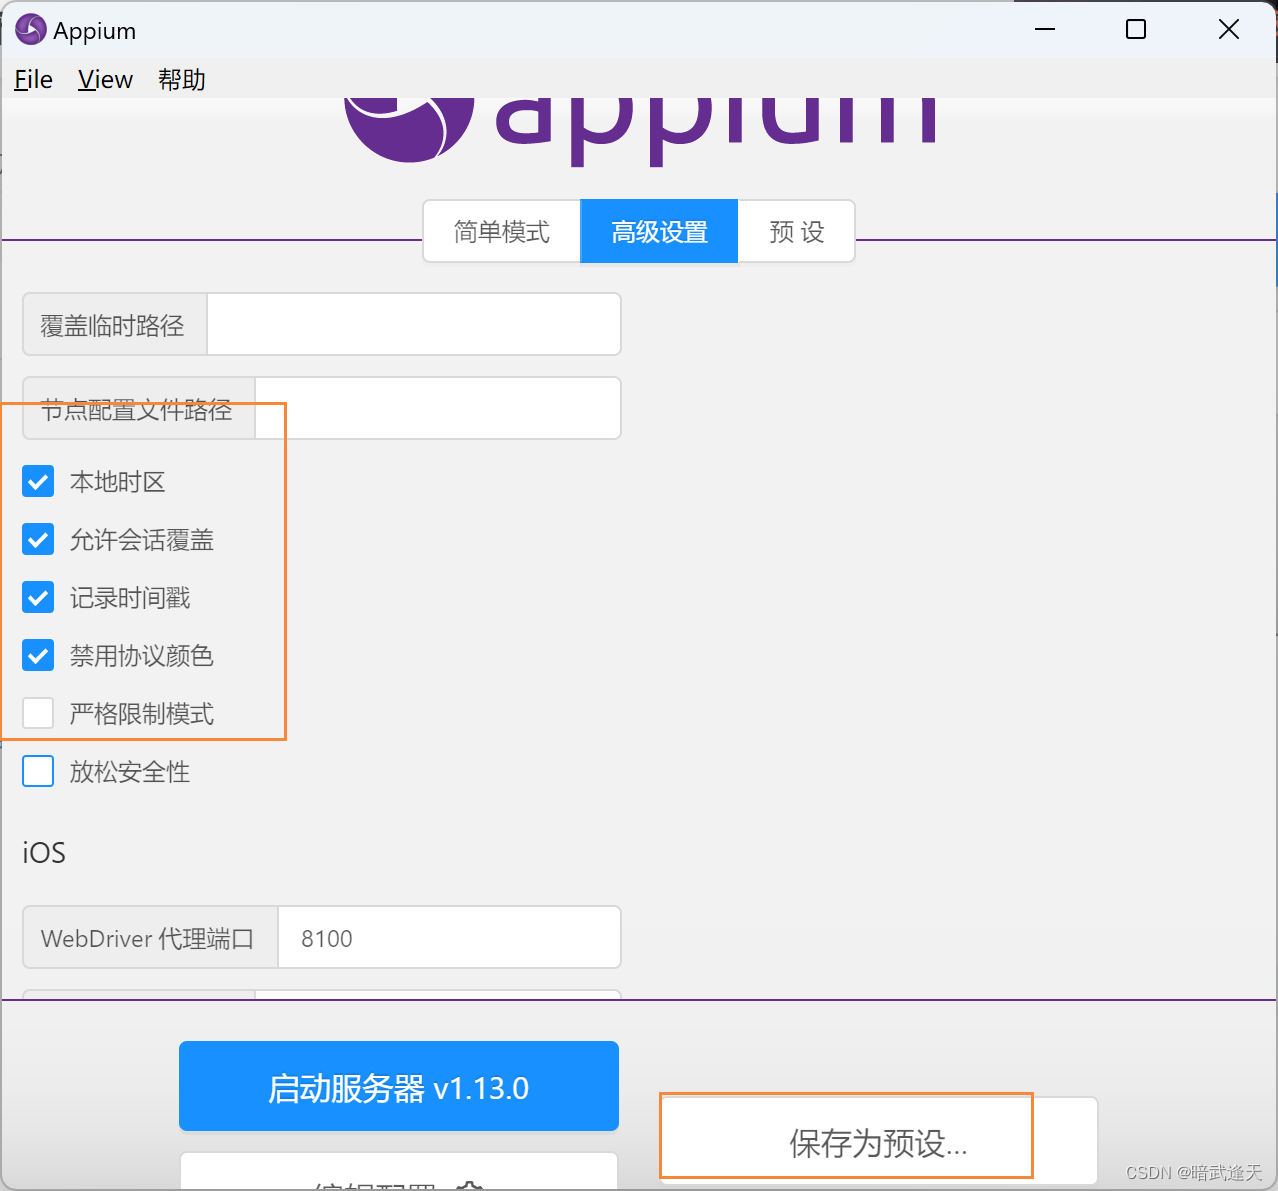Screen dimensions: 1278x1191
Task: Open the File menu
Action: click(33, 79)
